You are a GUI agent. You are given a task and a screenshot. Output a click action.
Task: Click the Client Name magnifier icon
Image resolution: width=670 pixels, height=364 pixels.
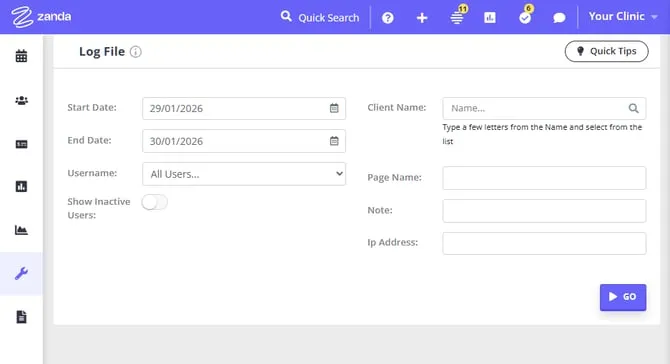pos(633,109)
